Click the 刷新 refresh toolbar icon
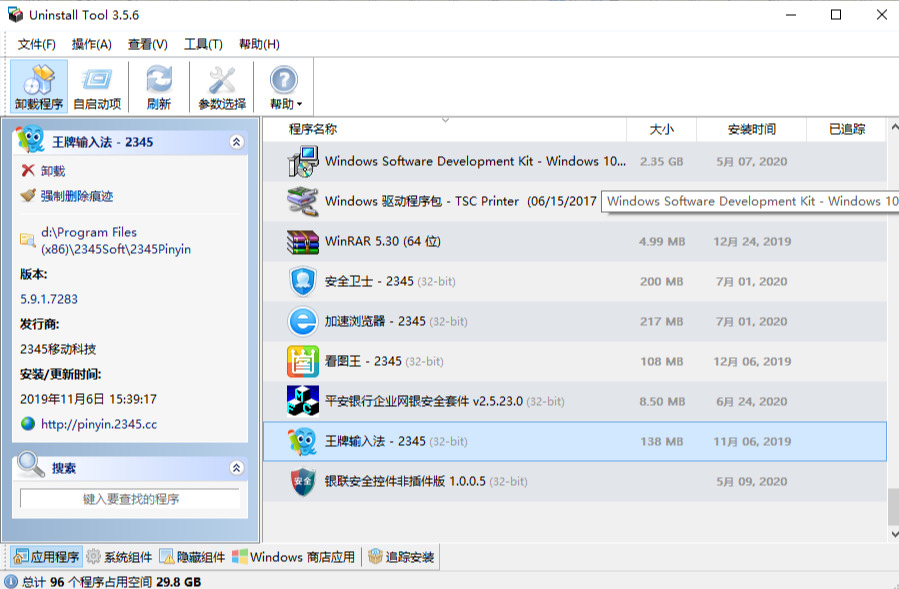Viewport: 899px width, 589px height. tap(159, 87)
